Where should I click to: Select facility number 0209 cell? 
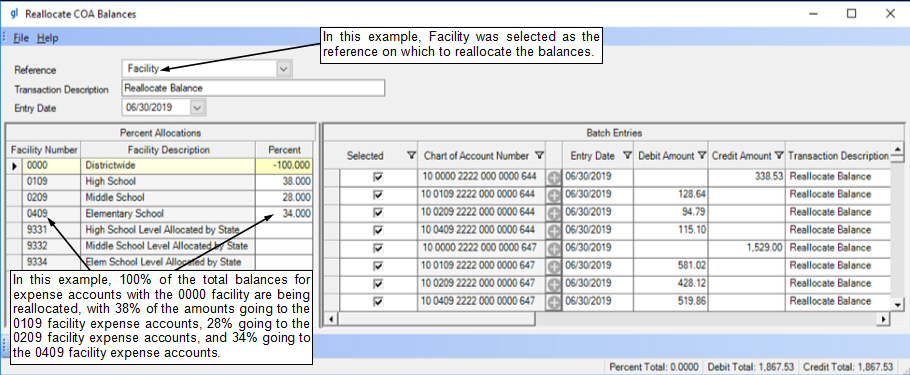[x=52, y=198]
